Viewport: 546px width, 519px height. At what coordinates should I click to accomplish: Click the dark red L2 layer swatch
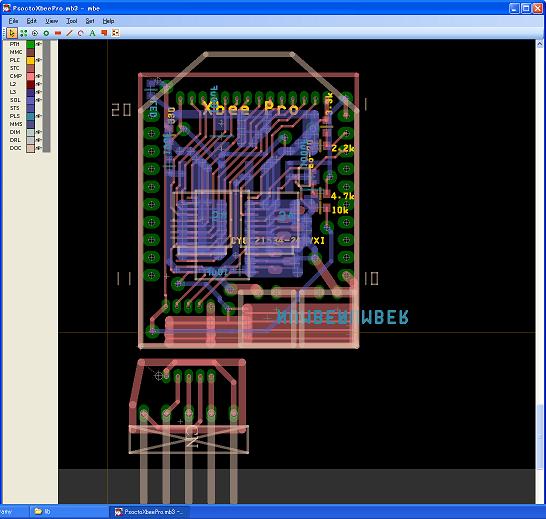[x=31, y=84]
